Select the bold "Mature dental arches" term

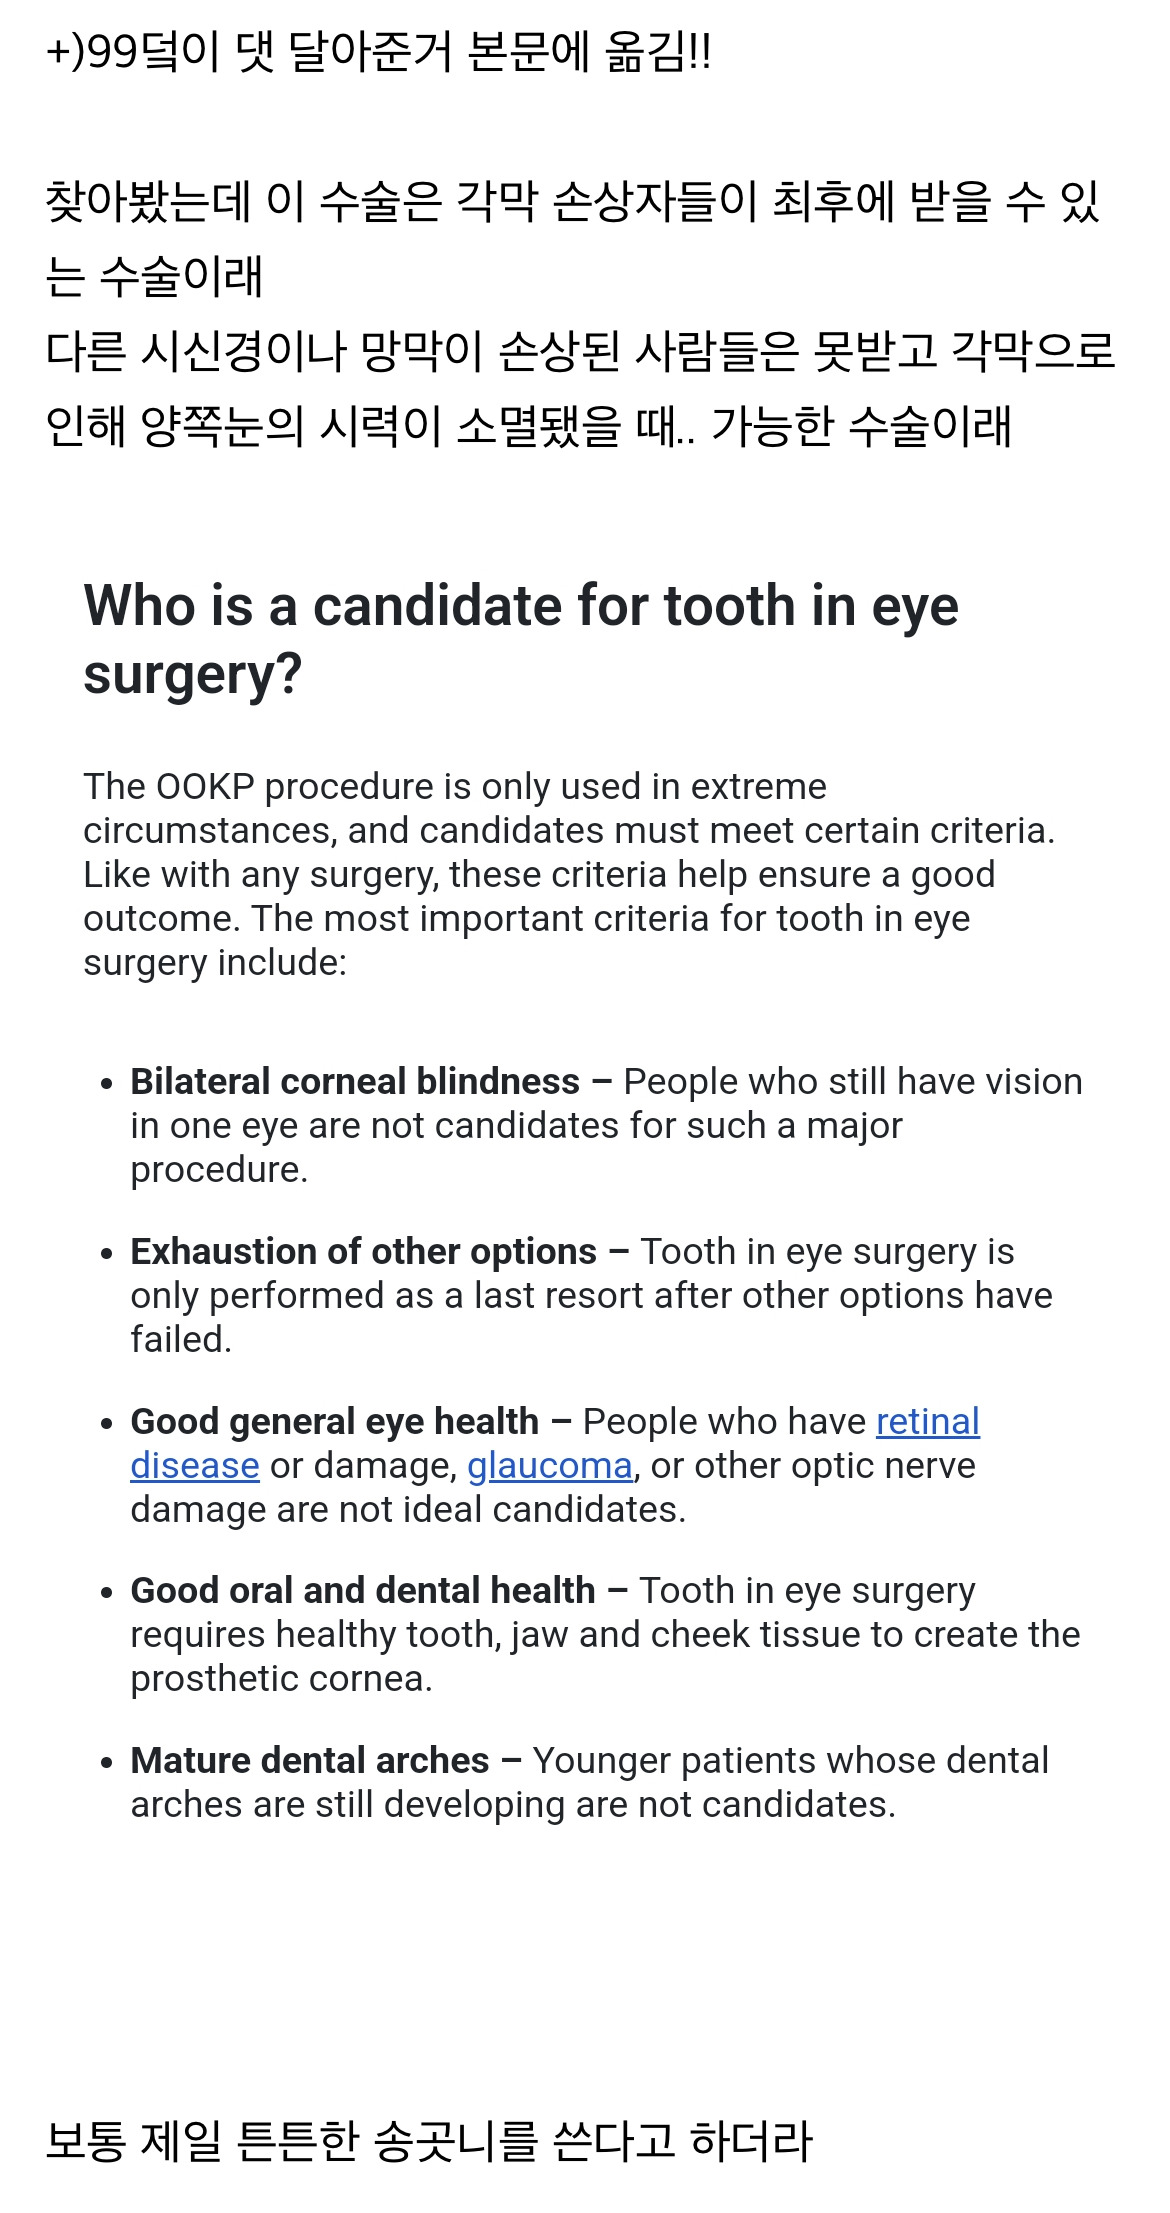(x=310, y=1761)
